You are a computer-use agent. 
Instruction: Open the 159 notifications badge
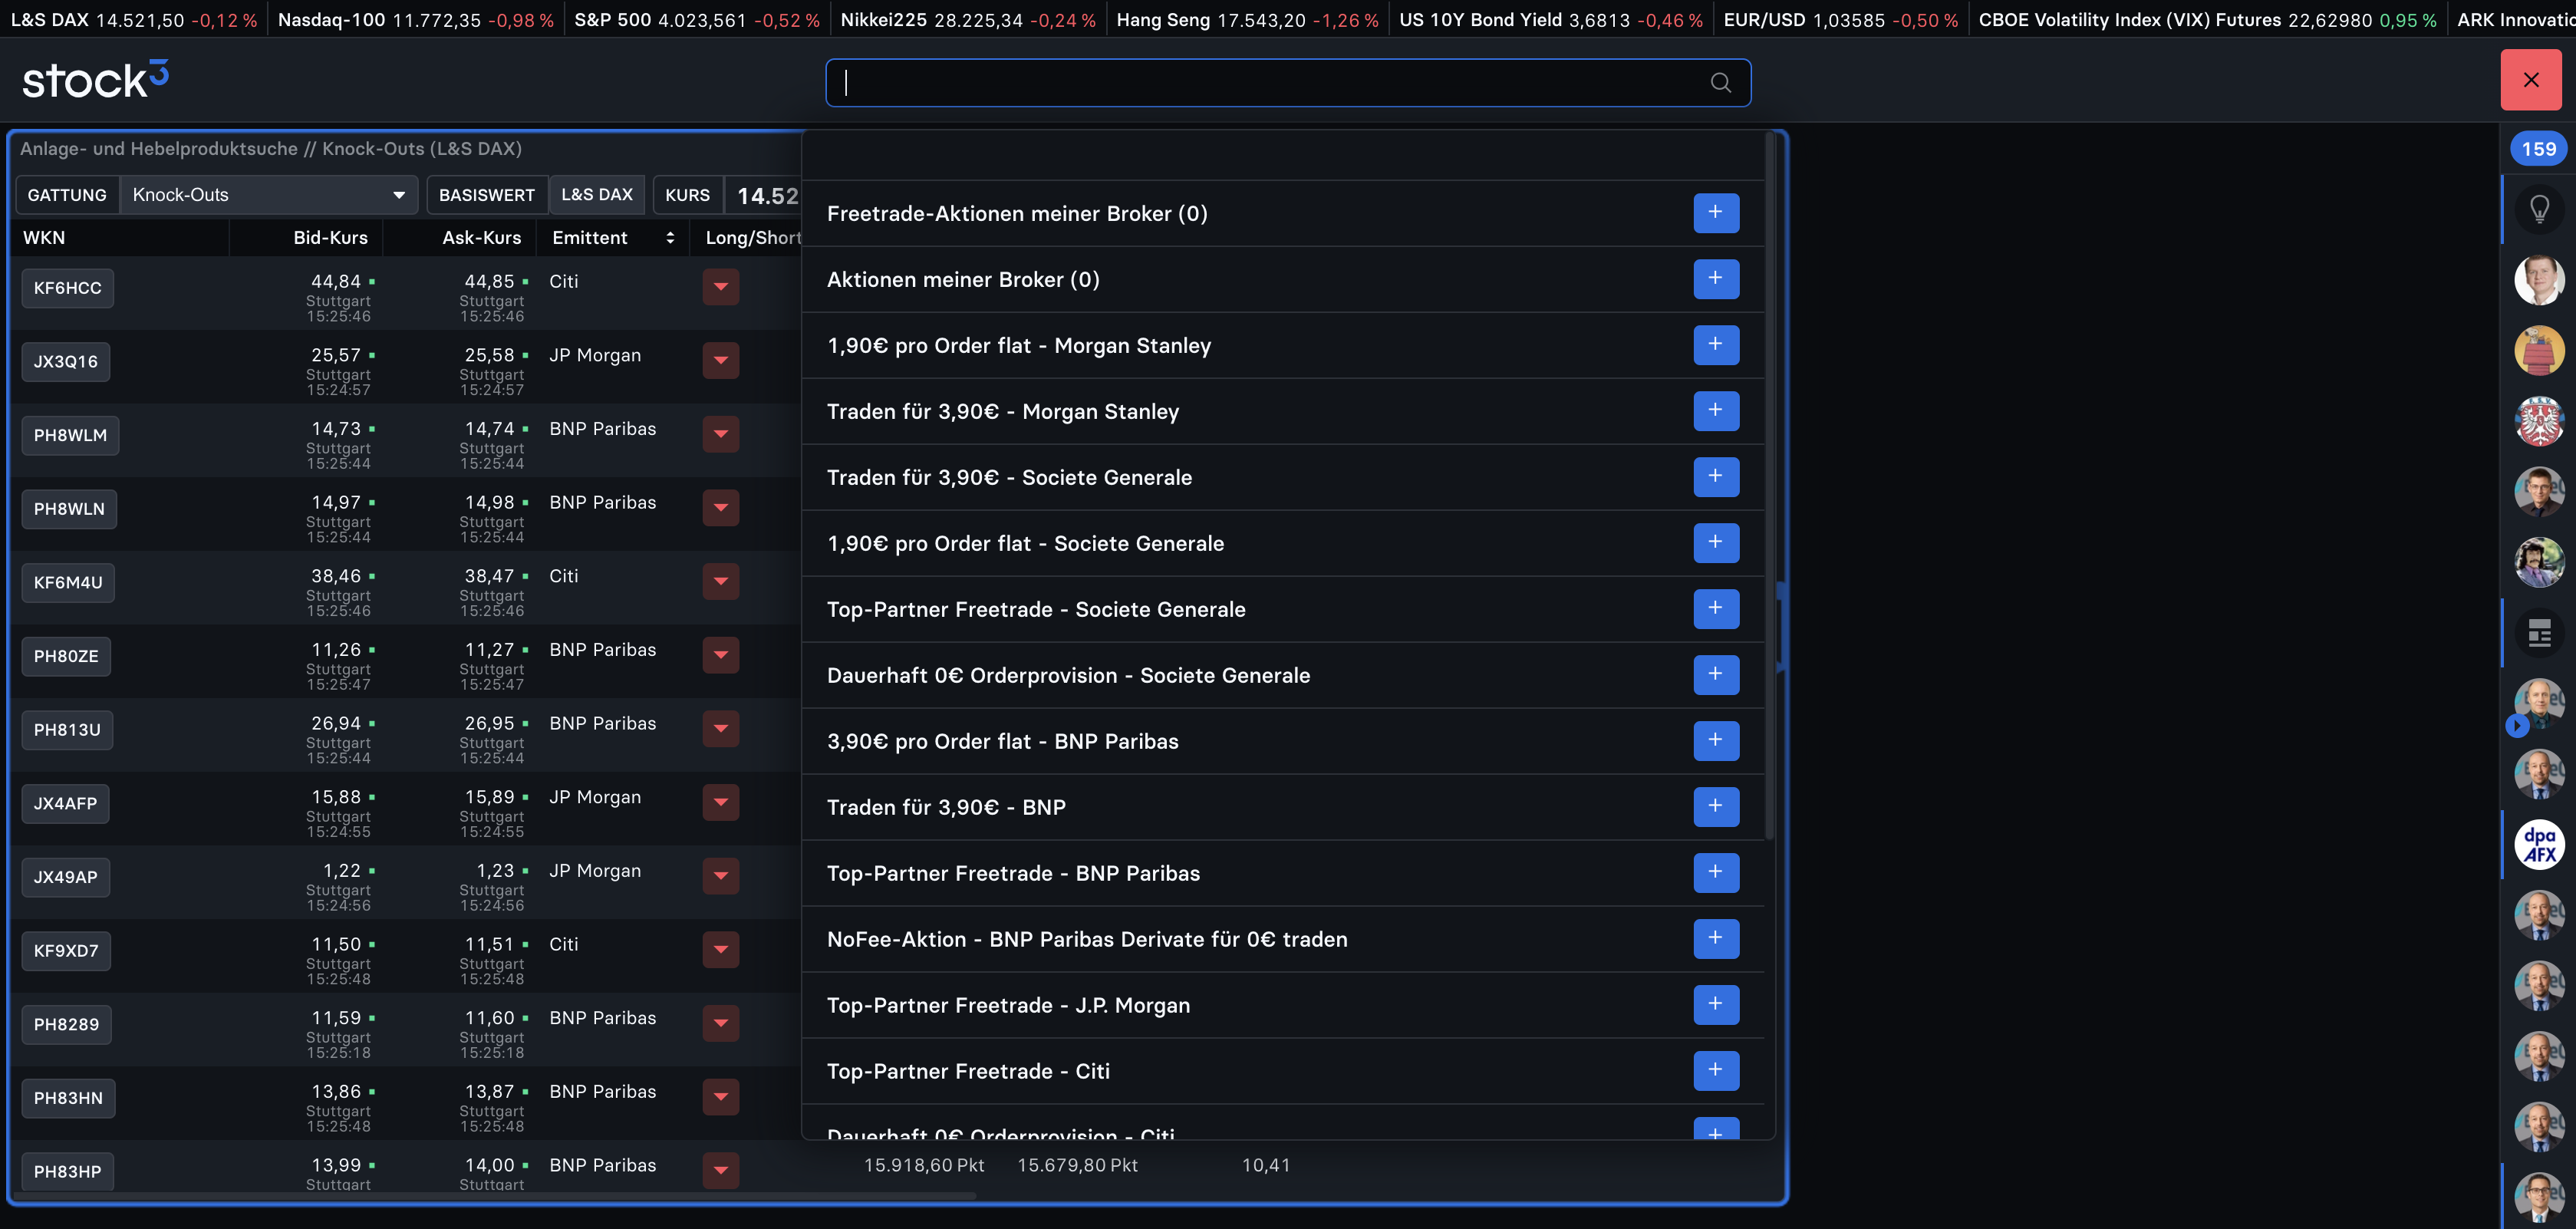[2538, 149]
